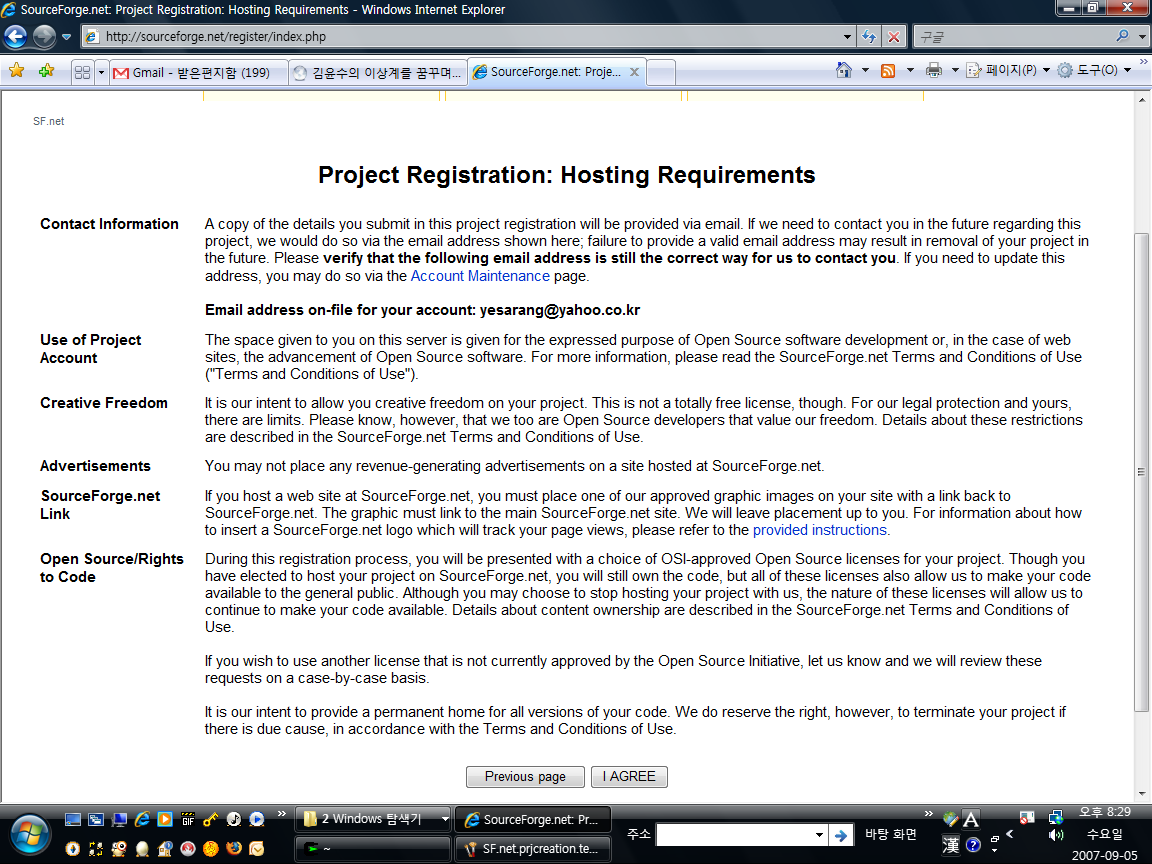Expand the Print options dropdown arrow
Image resolution: width=1152 pixels, height=864 pixels.
[955, 70]
